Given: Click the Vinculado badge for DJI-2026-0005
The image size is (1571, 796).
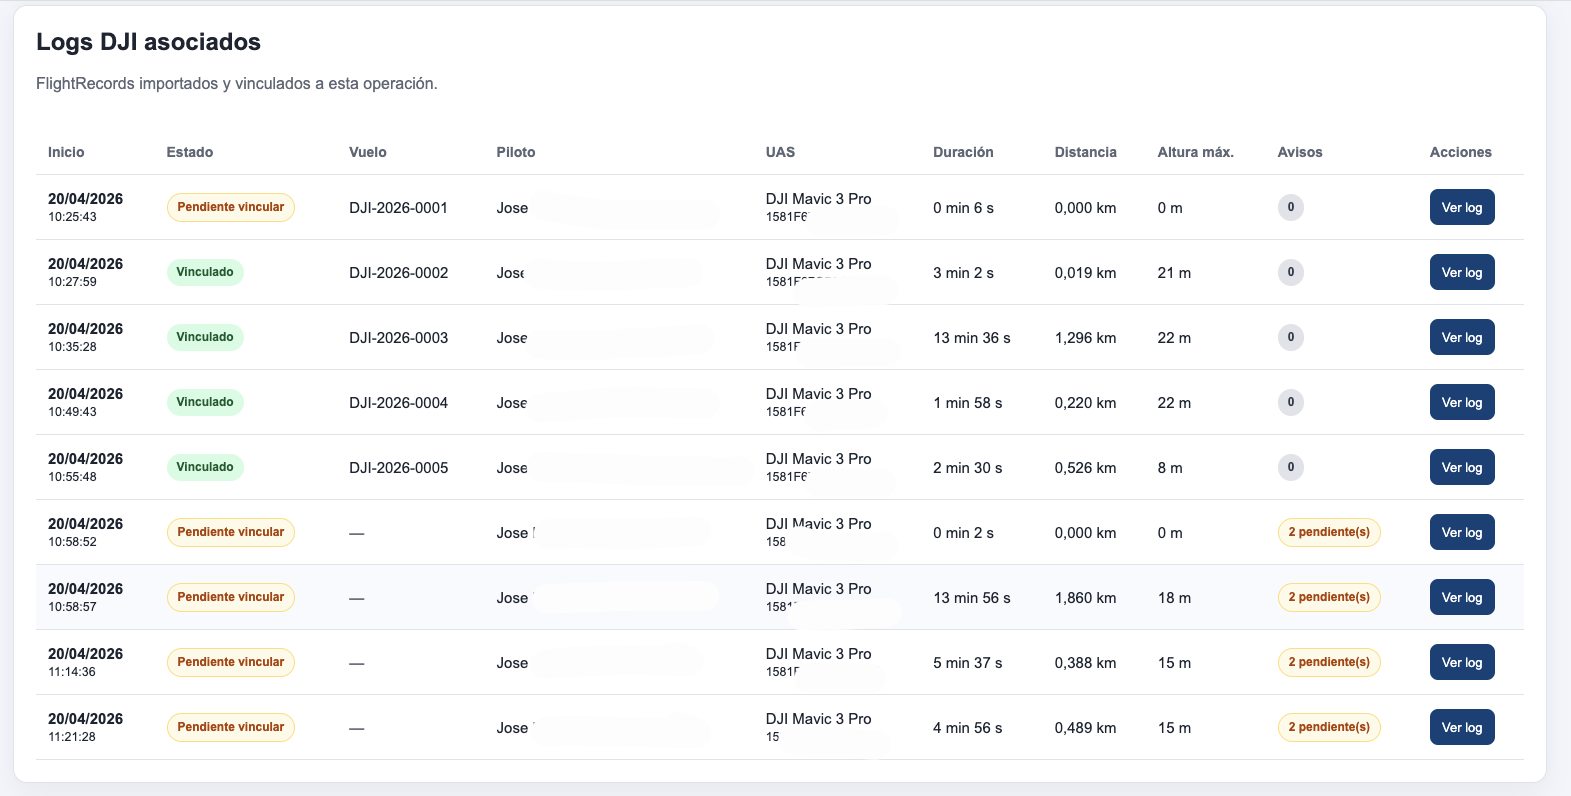Looking at the screenshot, I should coord(205,467).
